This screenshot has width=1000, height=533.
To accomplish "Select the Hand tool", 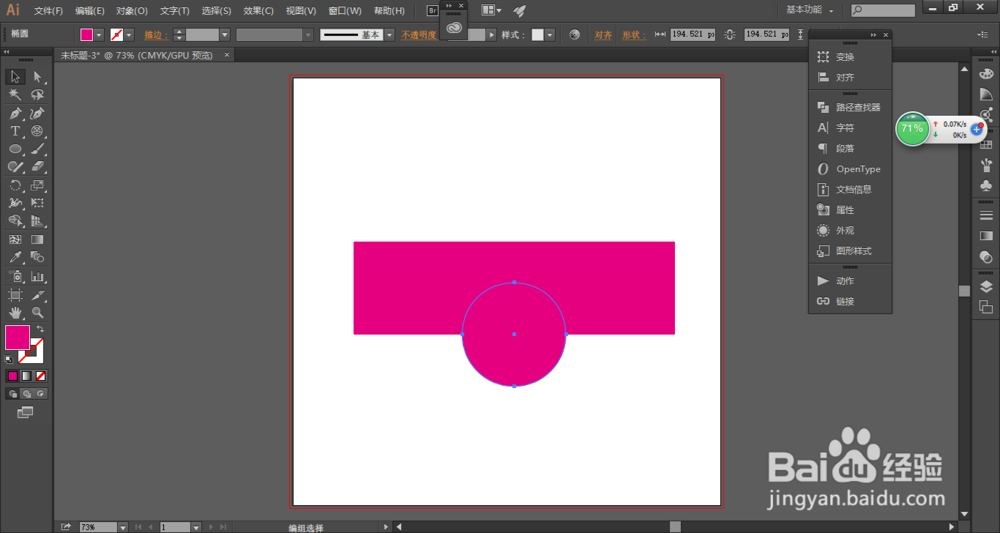I will (15, 312).
